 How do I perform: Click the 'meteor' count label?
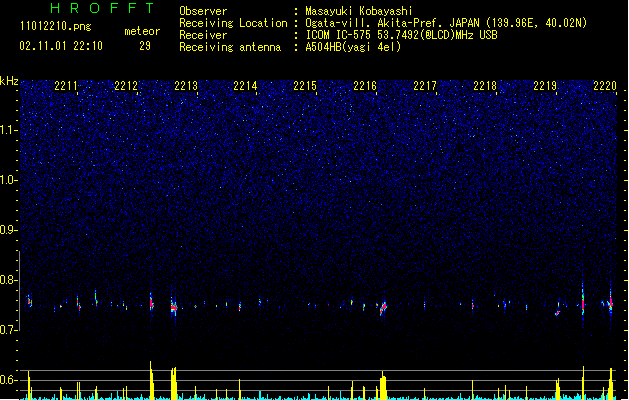click(x=142, y=31)
